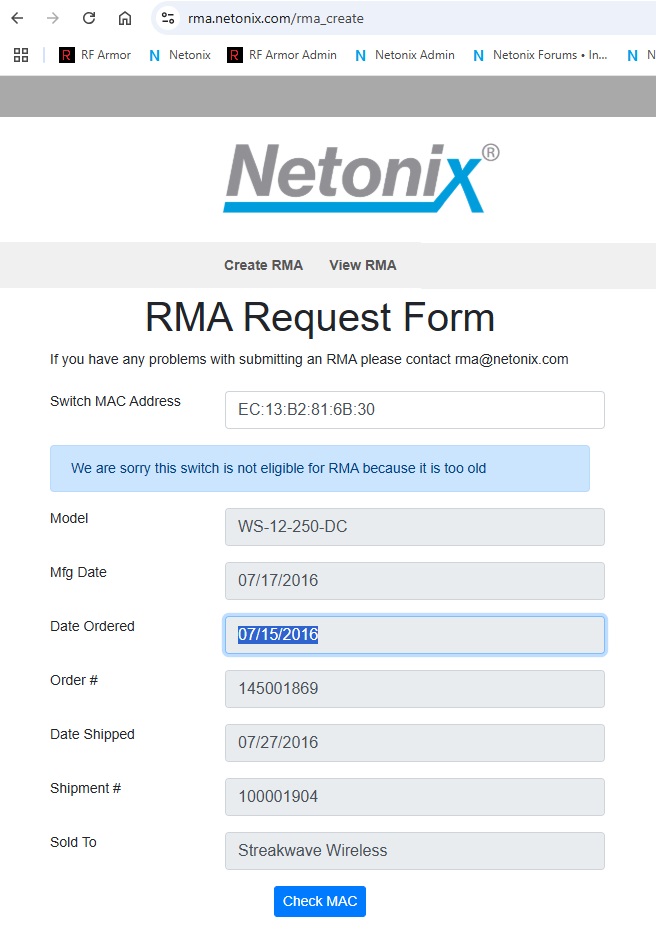Select the Create RMA menu item
The height and width of the screenshot is (946, 656).
pyautogui.click(x=263, y=265)
